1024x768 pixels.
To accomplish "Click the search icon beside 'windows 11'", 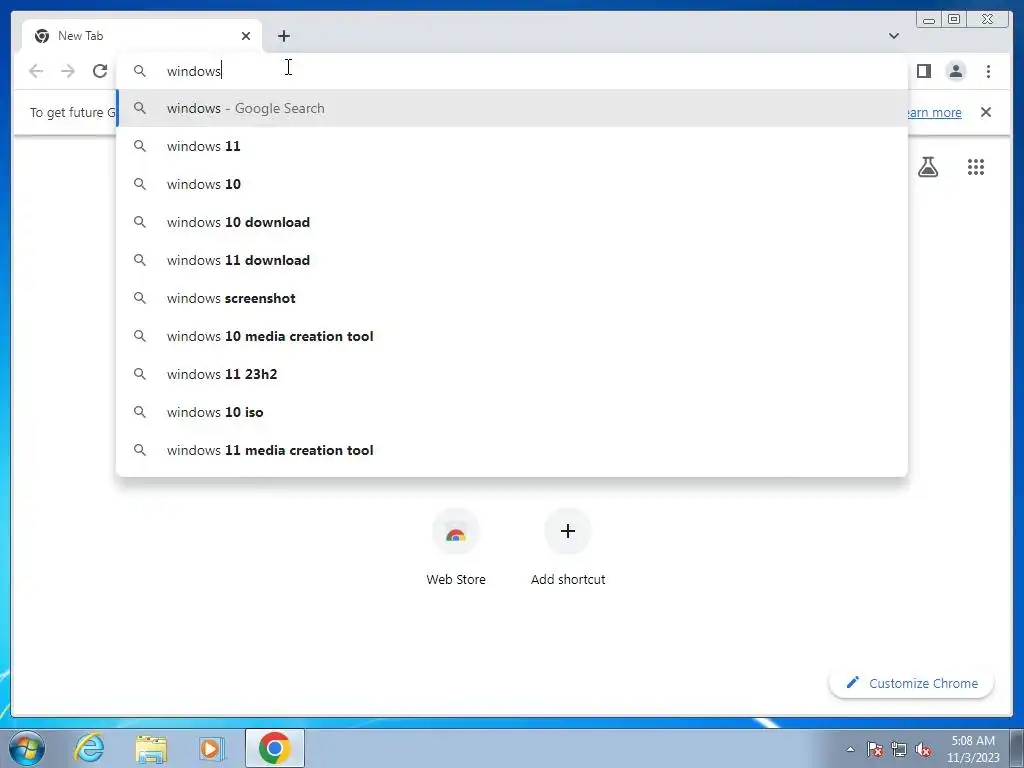I will tap(140, 146).
